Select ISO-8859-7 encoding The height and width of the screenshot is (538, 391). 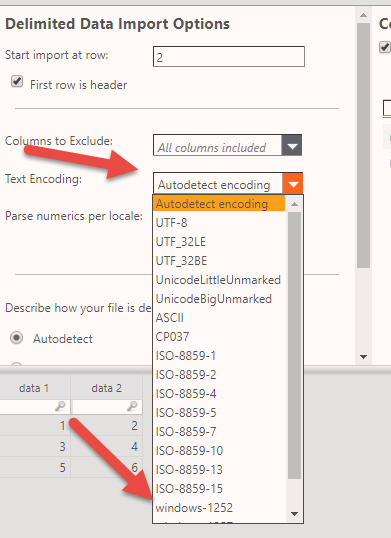coord(219,432)
